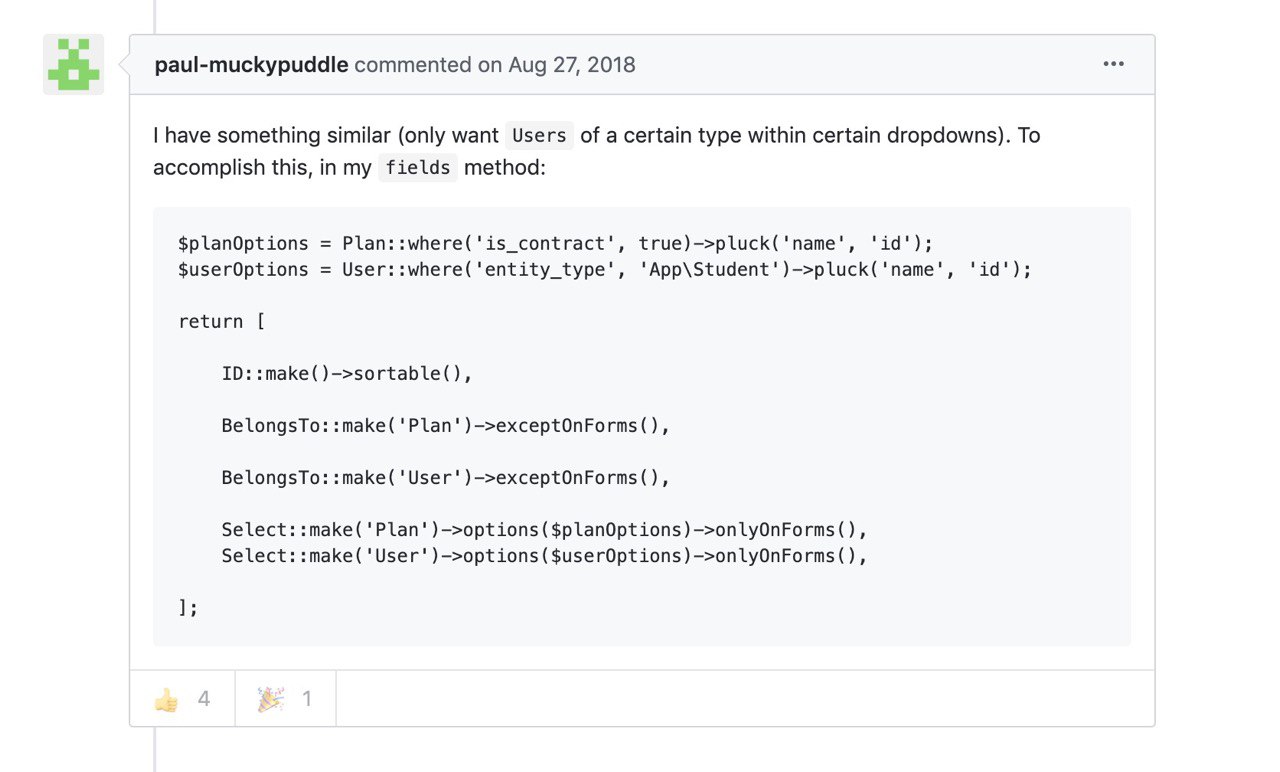Open the paul-muckypuddle username link
This screenshot has width=1280, height=772.
[251, 65]
